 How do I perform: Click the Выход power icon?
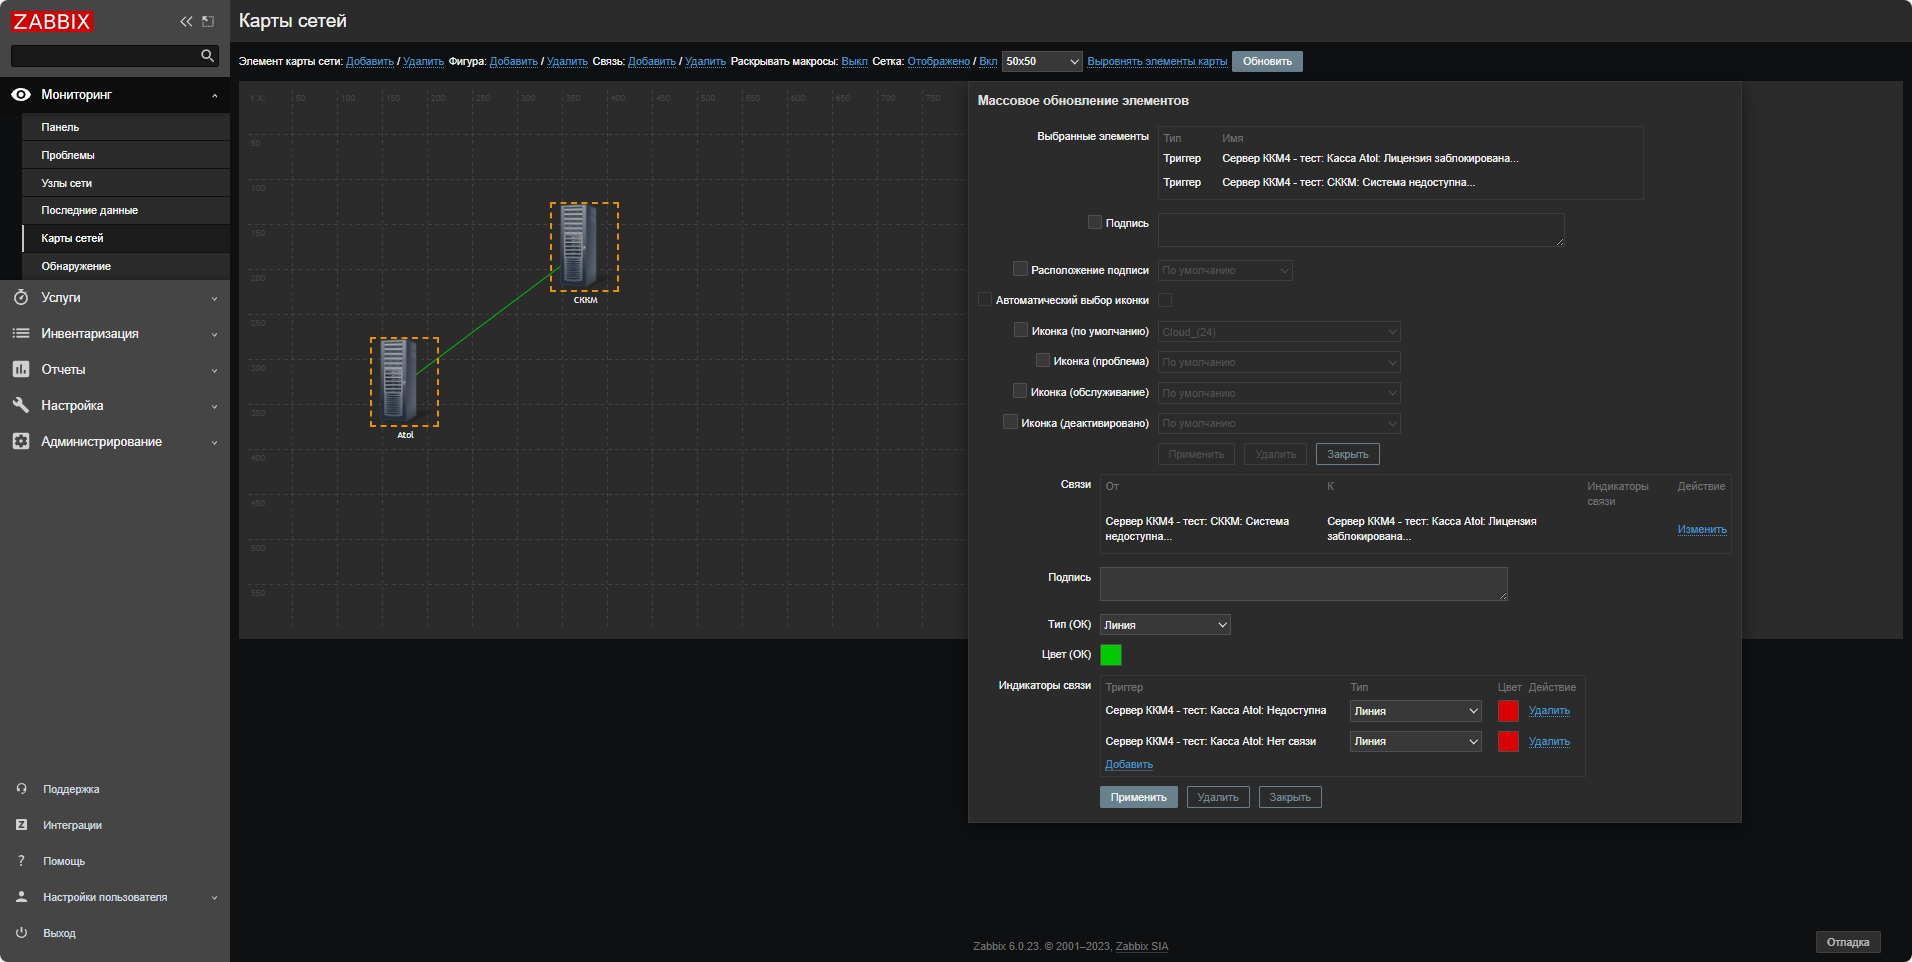(21, 933)
